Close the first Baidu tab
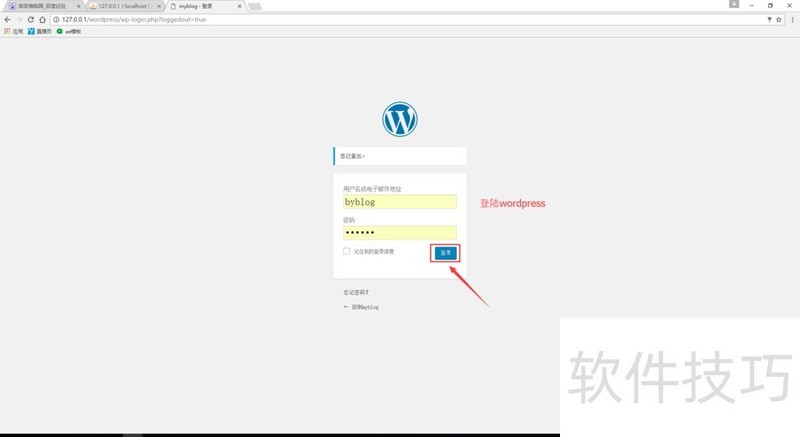Viewport: 800px width, 437px height. tap(78, 6)
